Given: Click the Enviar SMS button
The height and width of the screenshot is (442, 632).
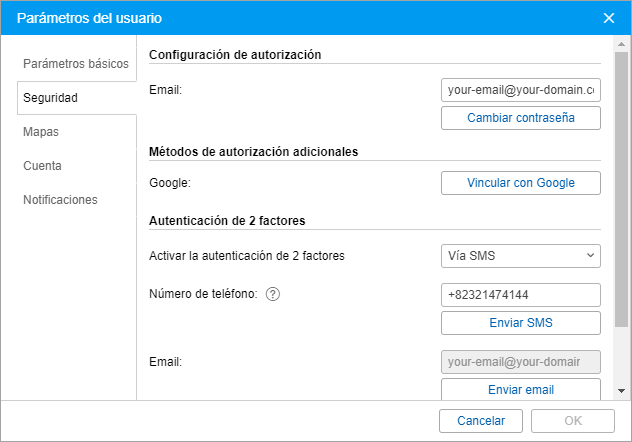Looking at the screenshot, I should [x=520, y=322].
